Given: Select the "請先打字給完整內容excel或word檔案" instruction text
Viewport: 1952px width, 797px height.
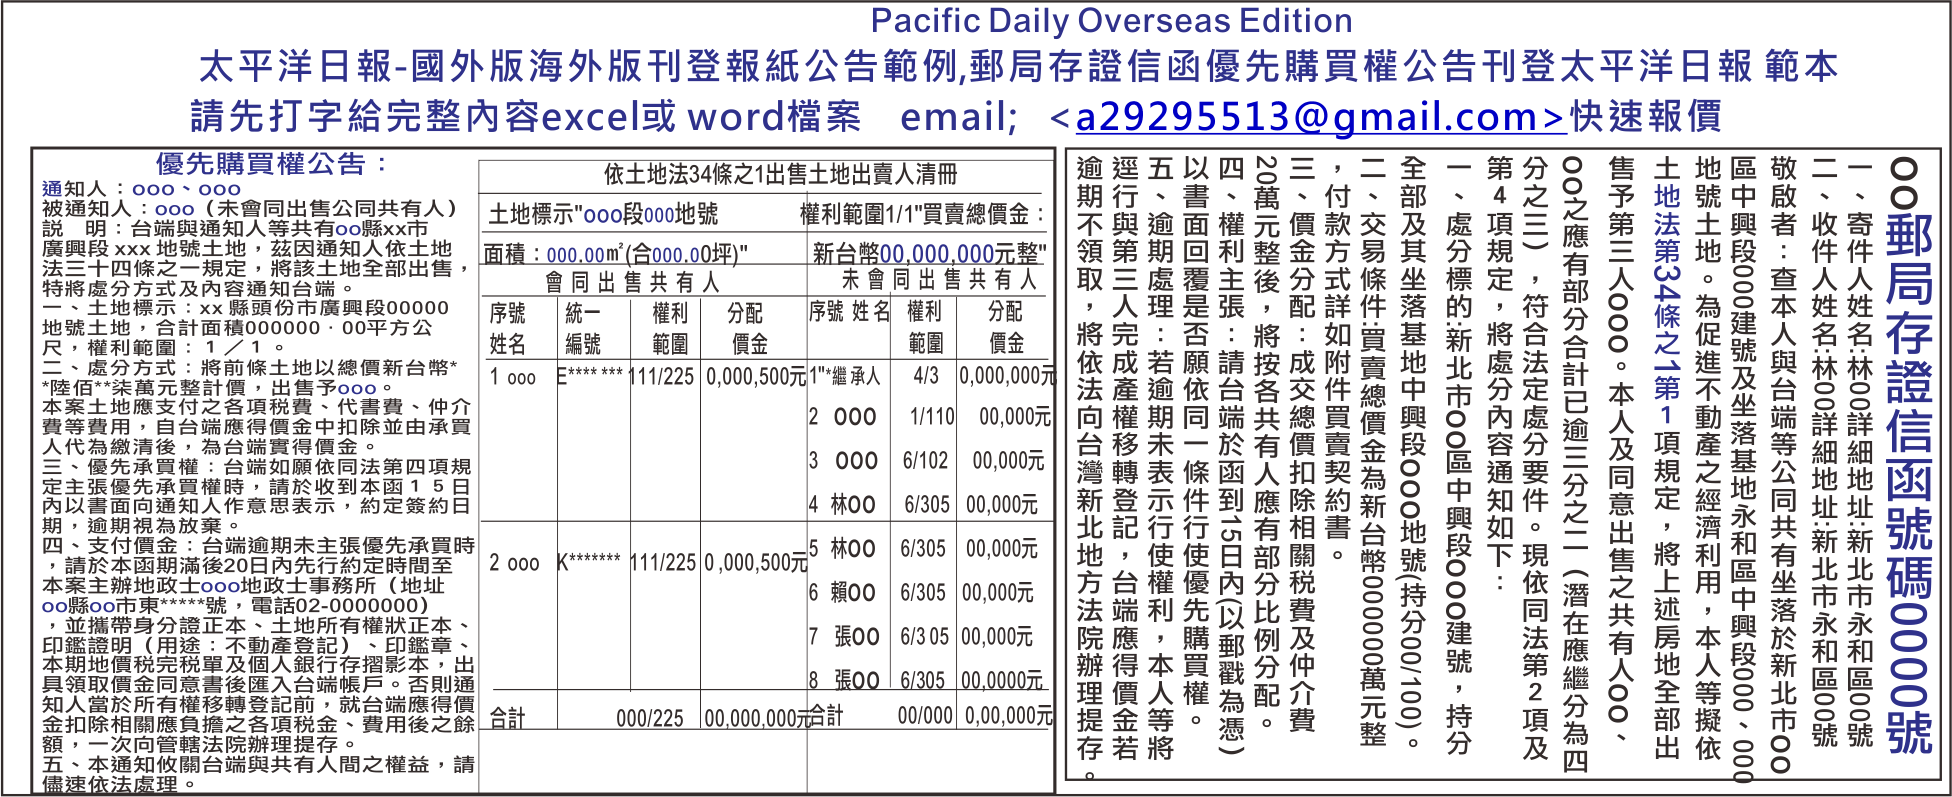Looking at the screenshot, I should coord(526,117).
